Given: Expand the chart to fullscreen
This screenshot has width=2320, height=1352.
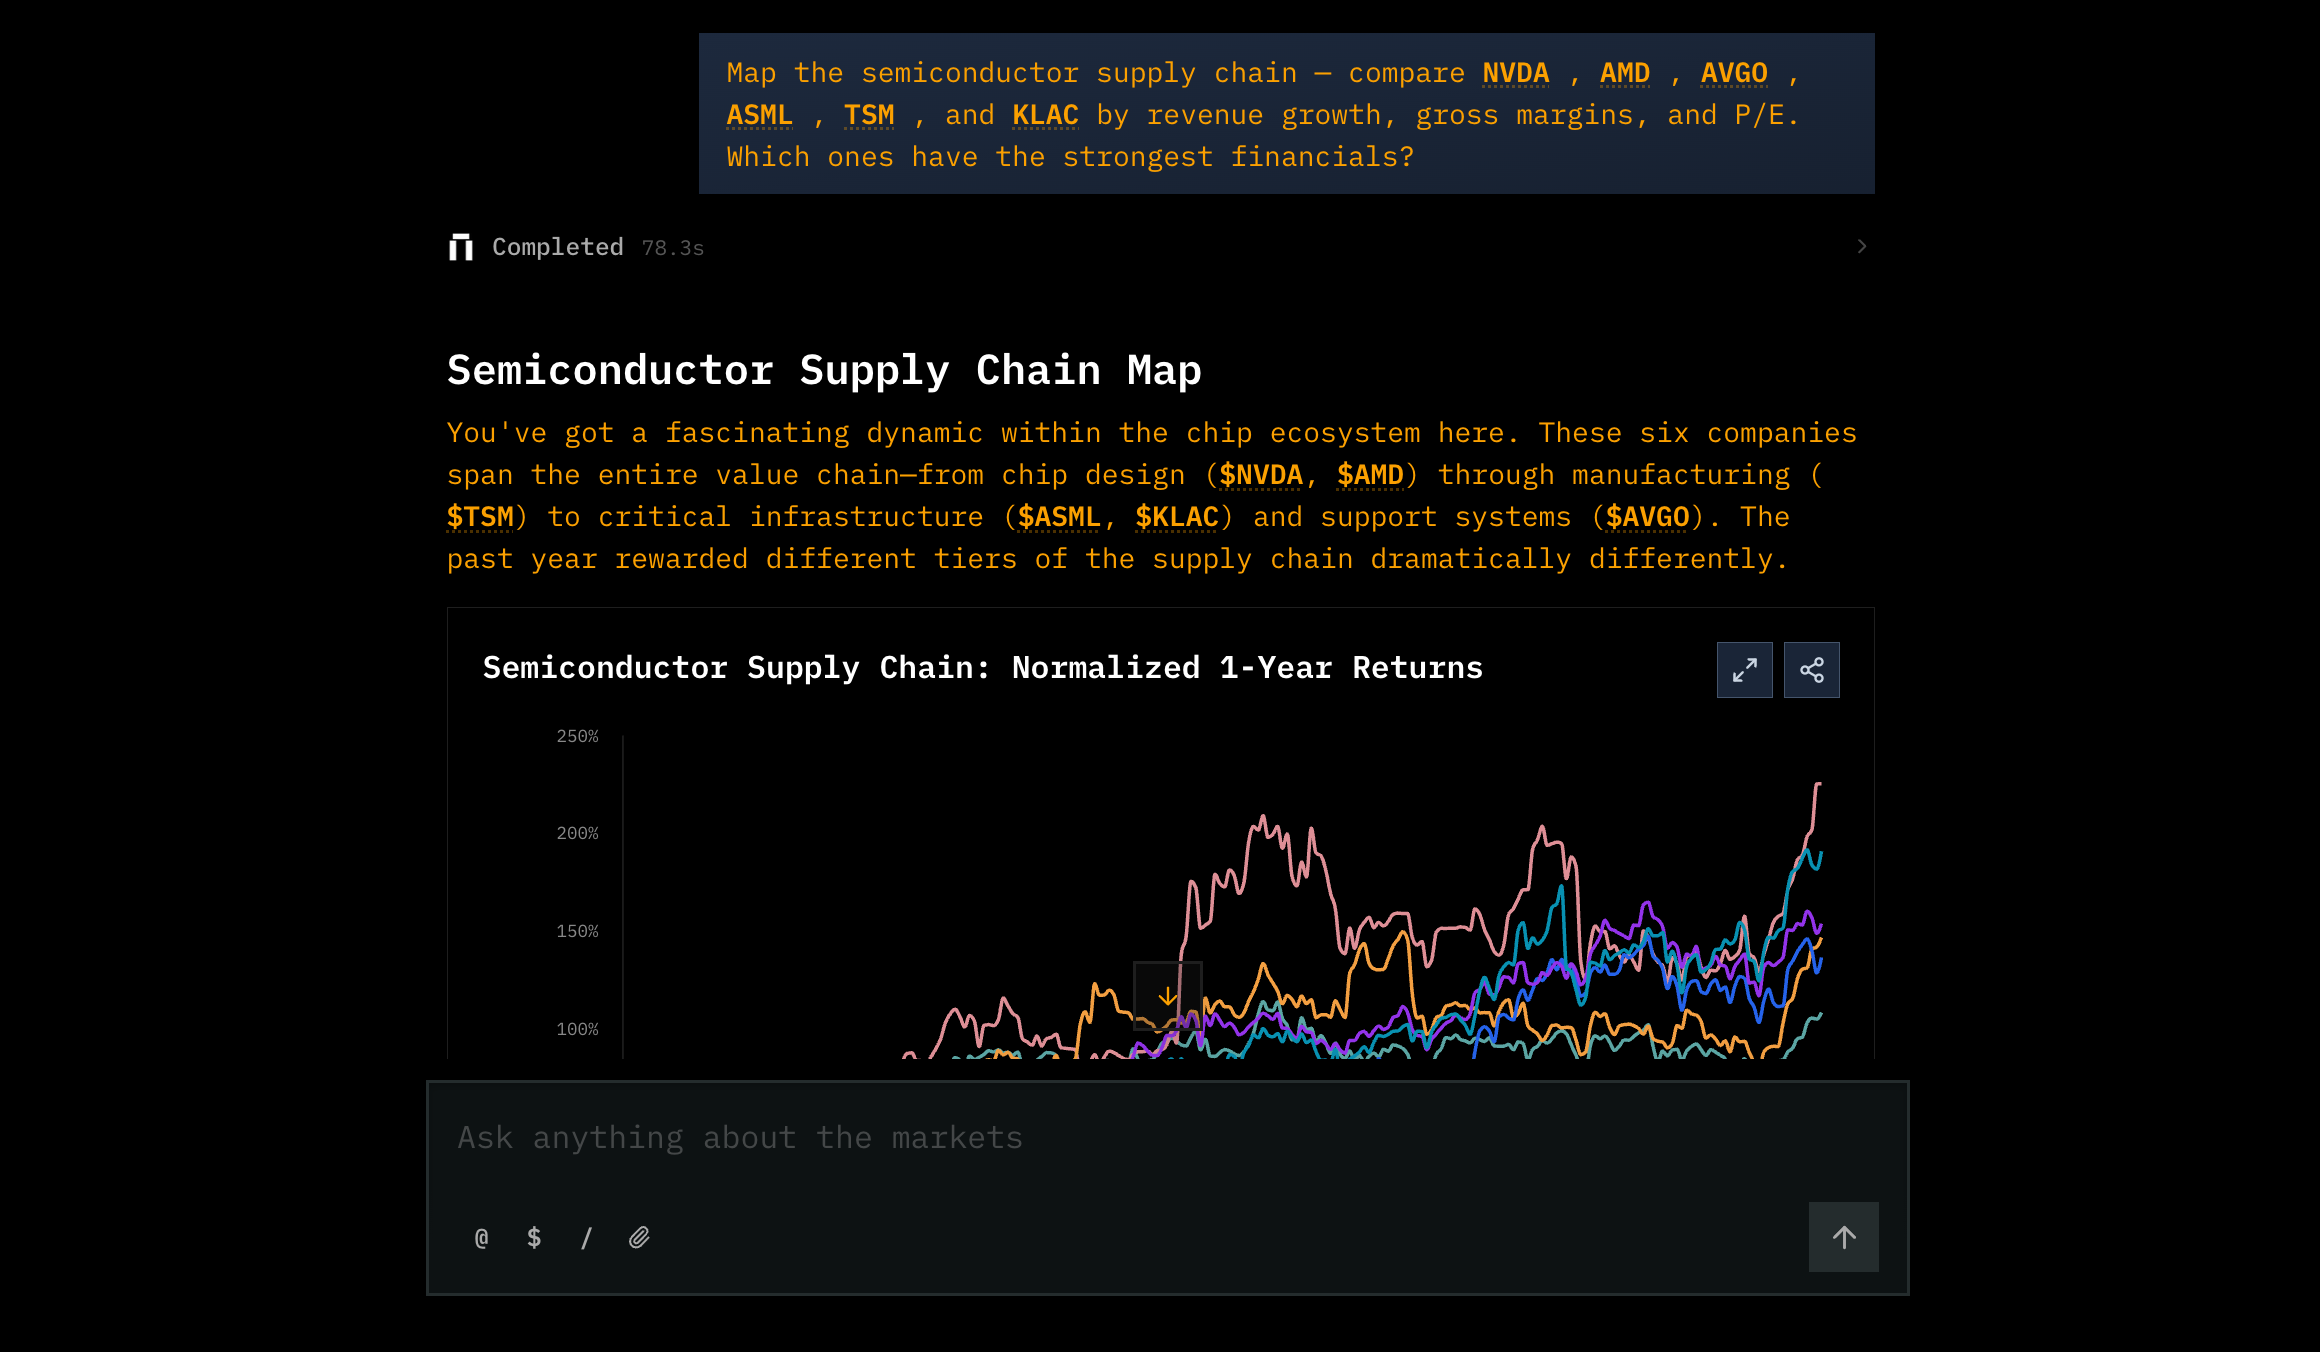Looking at the screenshot, I should click(x=1744, y=669).
